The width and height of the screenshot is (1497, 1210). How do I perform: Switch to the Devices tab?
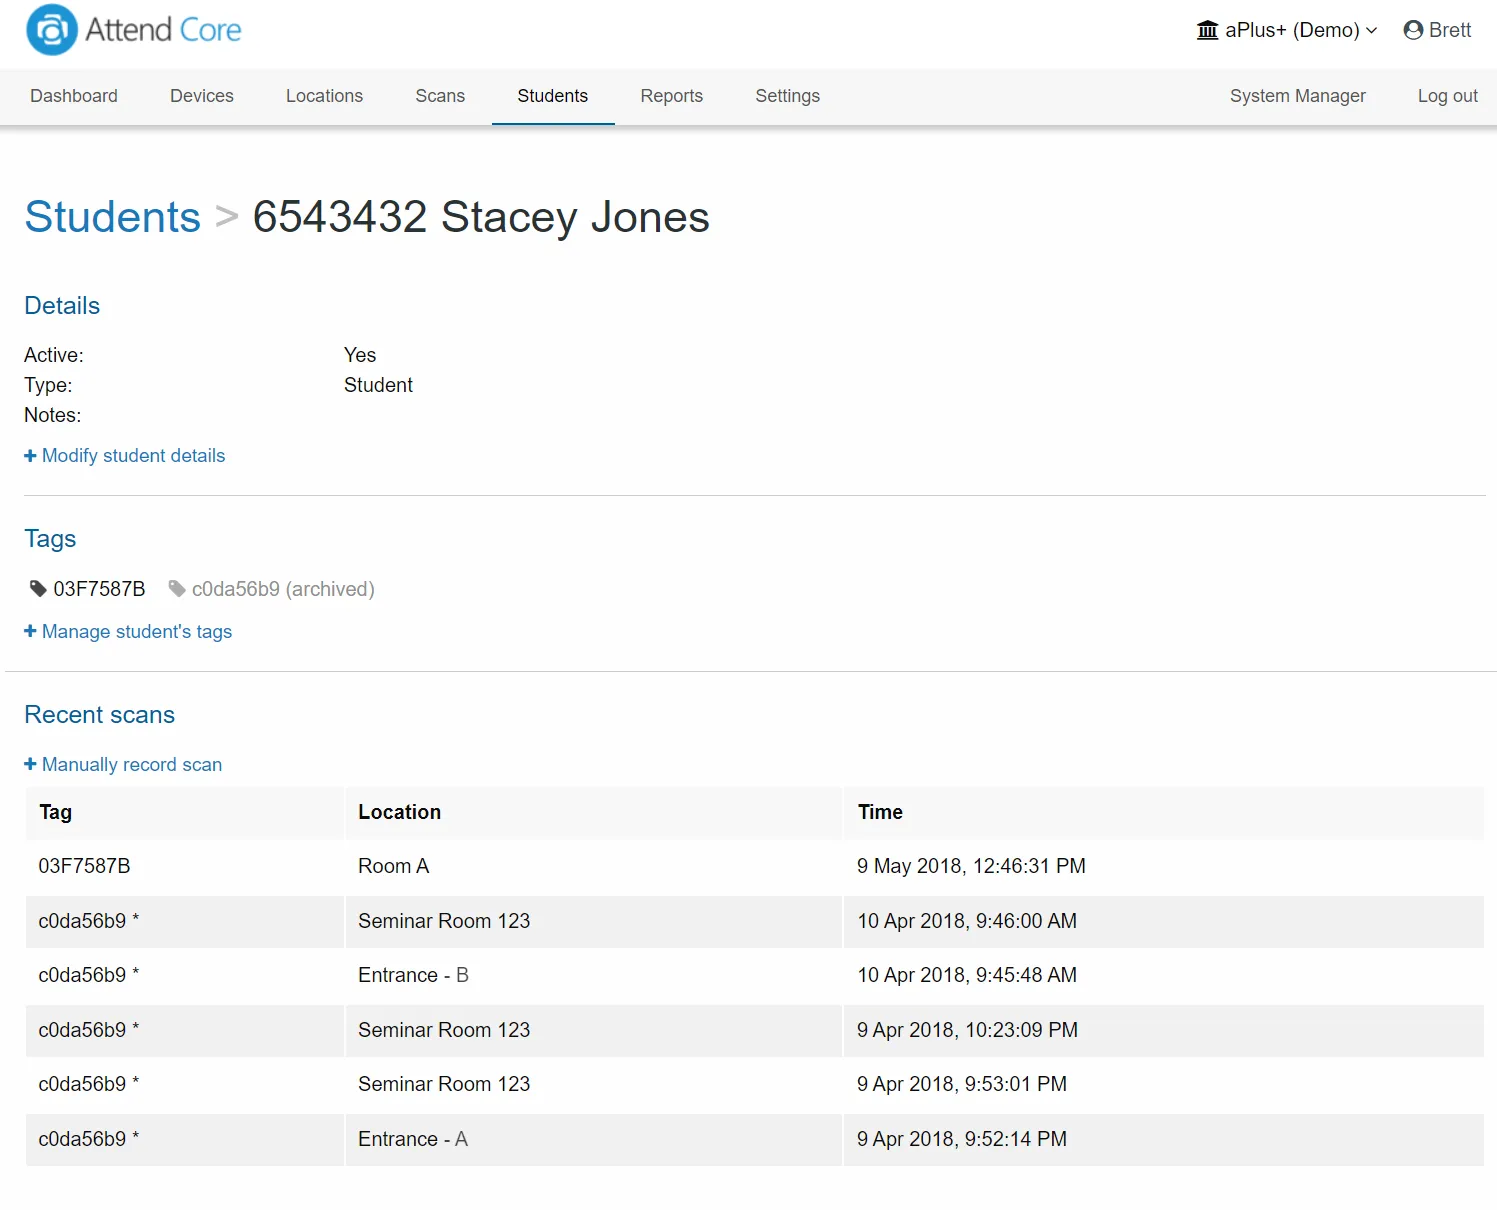point(202,96)
